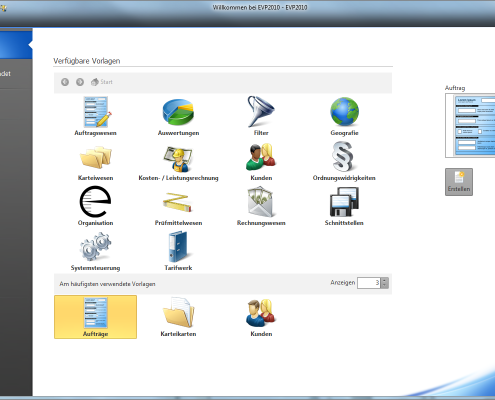The width and height of the screenshot is (495, 400).
Task: Click the forward navigation arrow
Action: [x=80, y=82]
